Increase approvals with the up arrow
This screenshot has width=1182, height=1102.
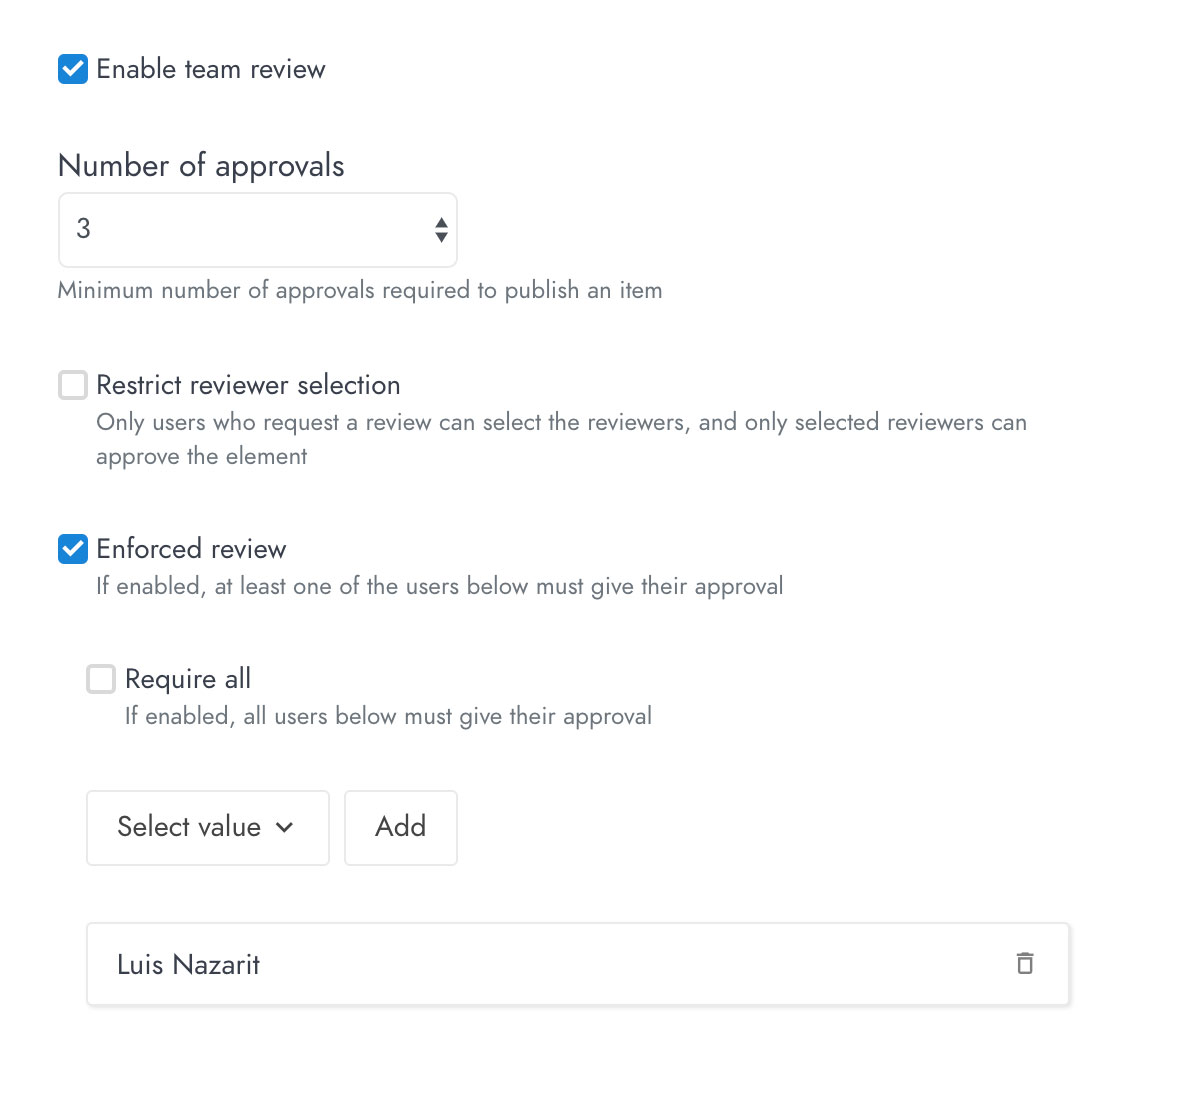(x=442, y=222)
